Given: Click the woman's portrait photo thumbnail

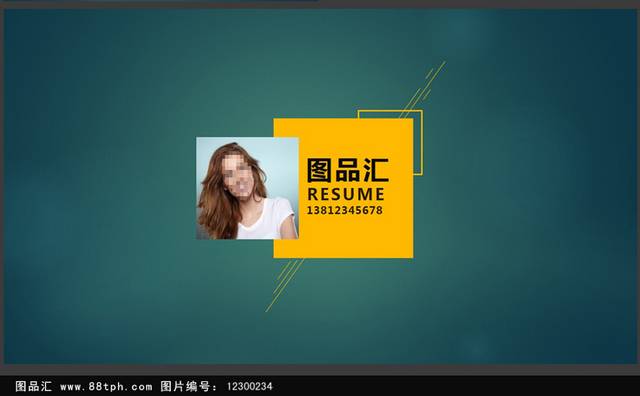Looking at the screenshot, I should pyautogui.click(x=247, y=188).
